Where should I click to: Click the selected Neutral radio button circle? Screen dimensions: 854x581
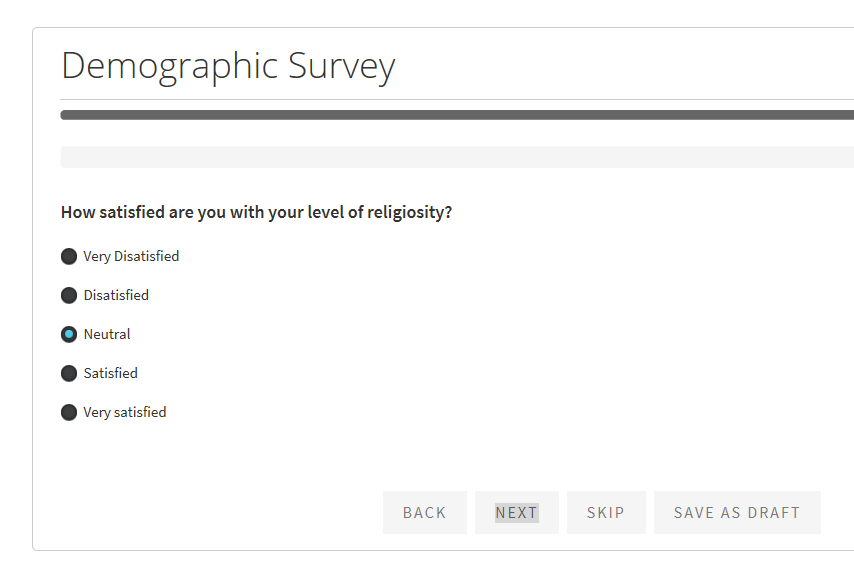[69, 334]
